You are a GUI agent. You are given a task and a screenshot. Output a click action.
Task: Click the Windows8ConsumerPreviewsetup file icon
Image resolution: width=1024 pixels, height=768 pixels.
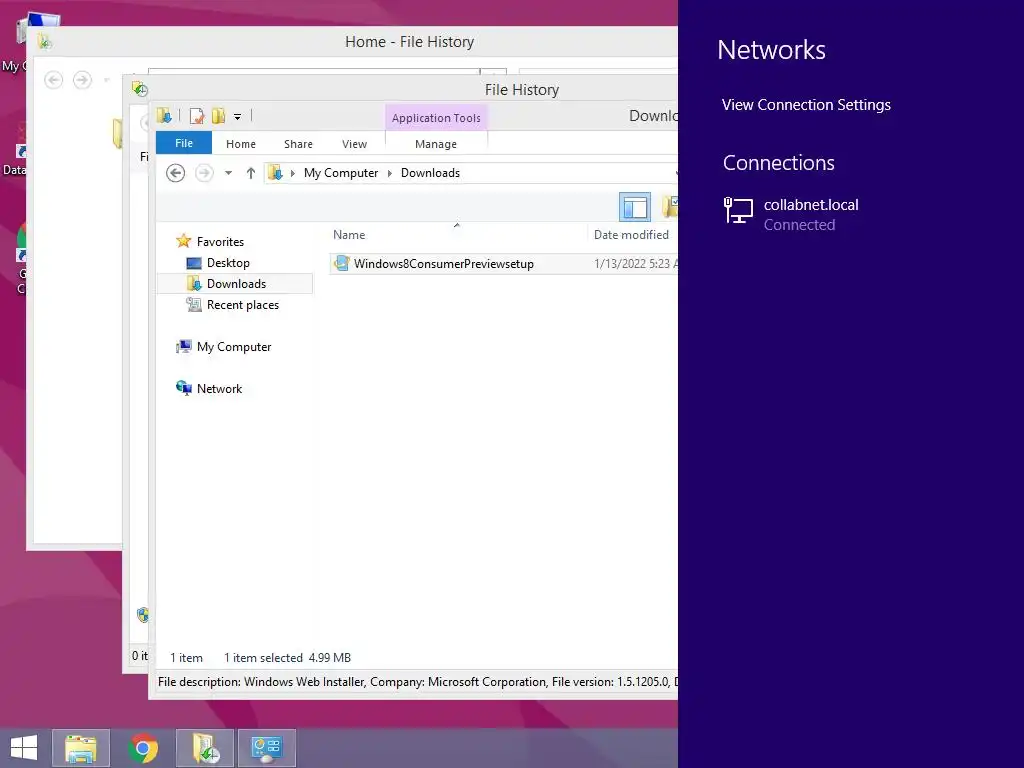click(342, 263)
